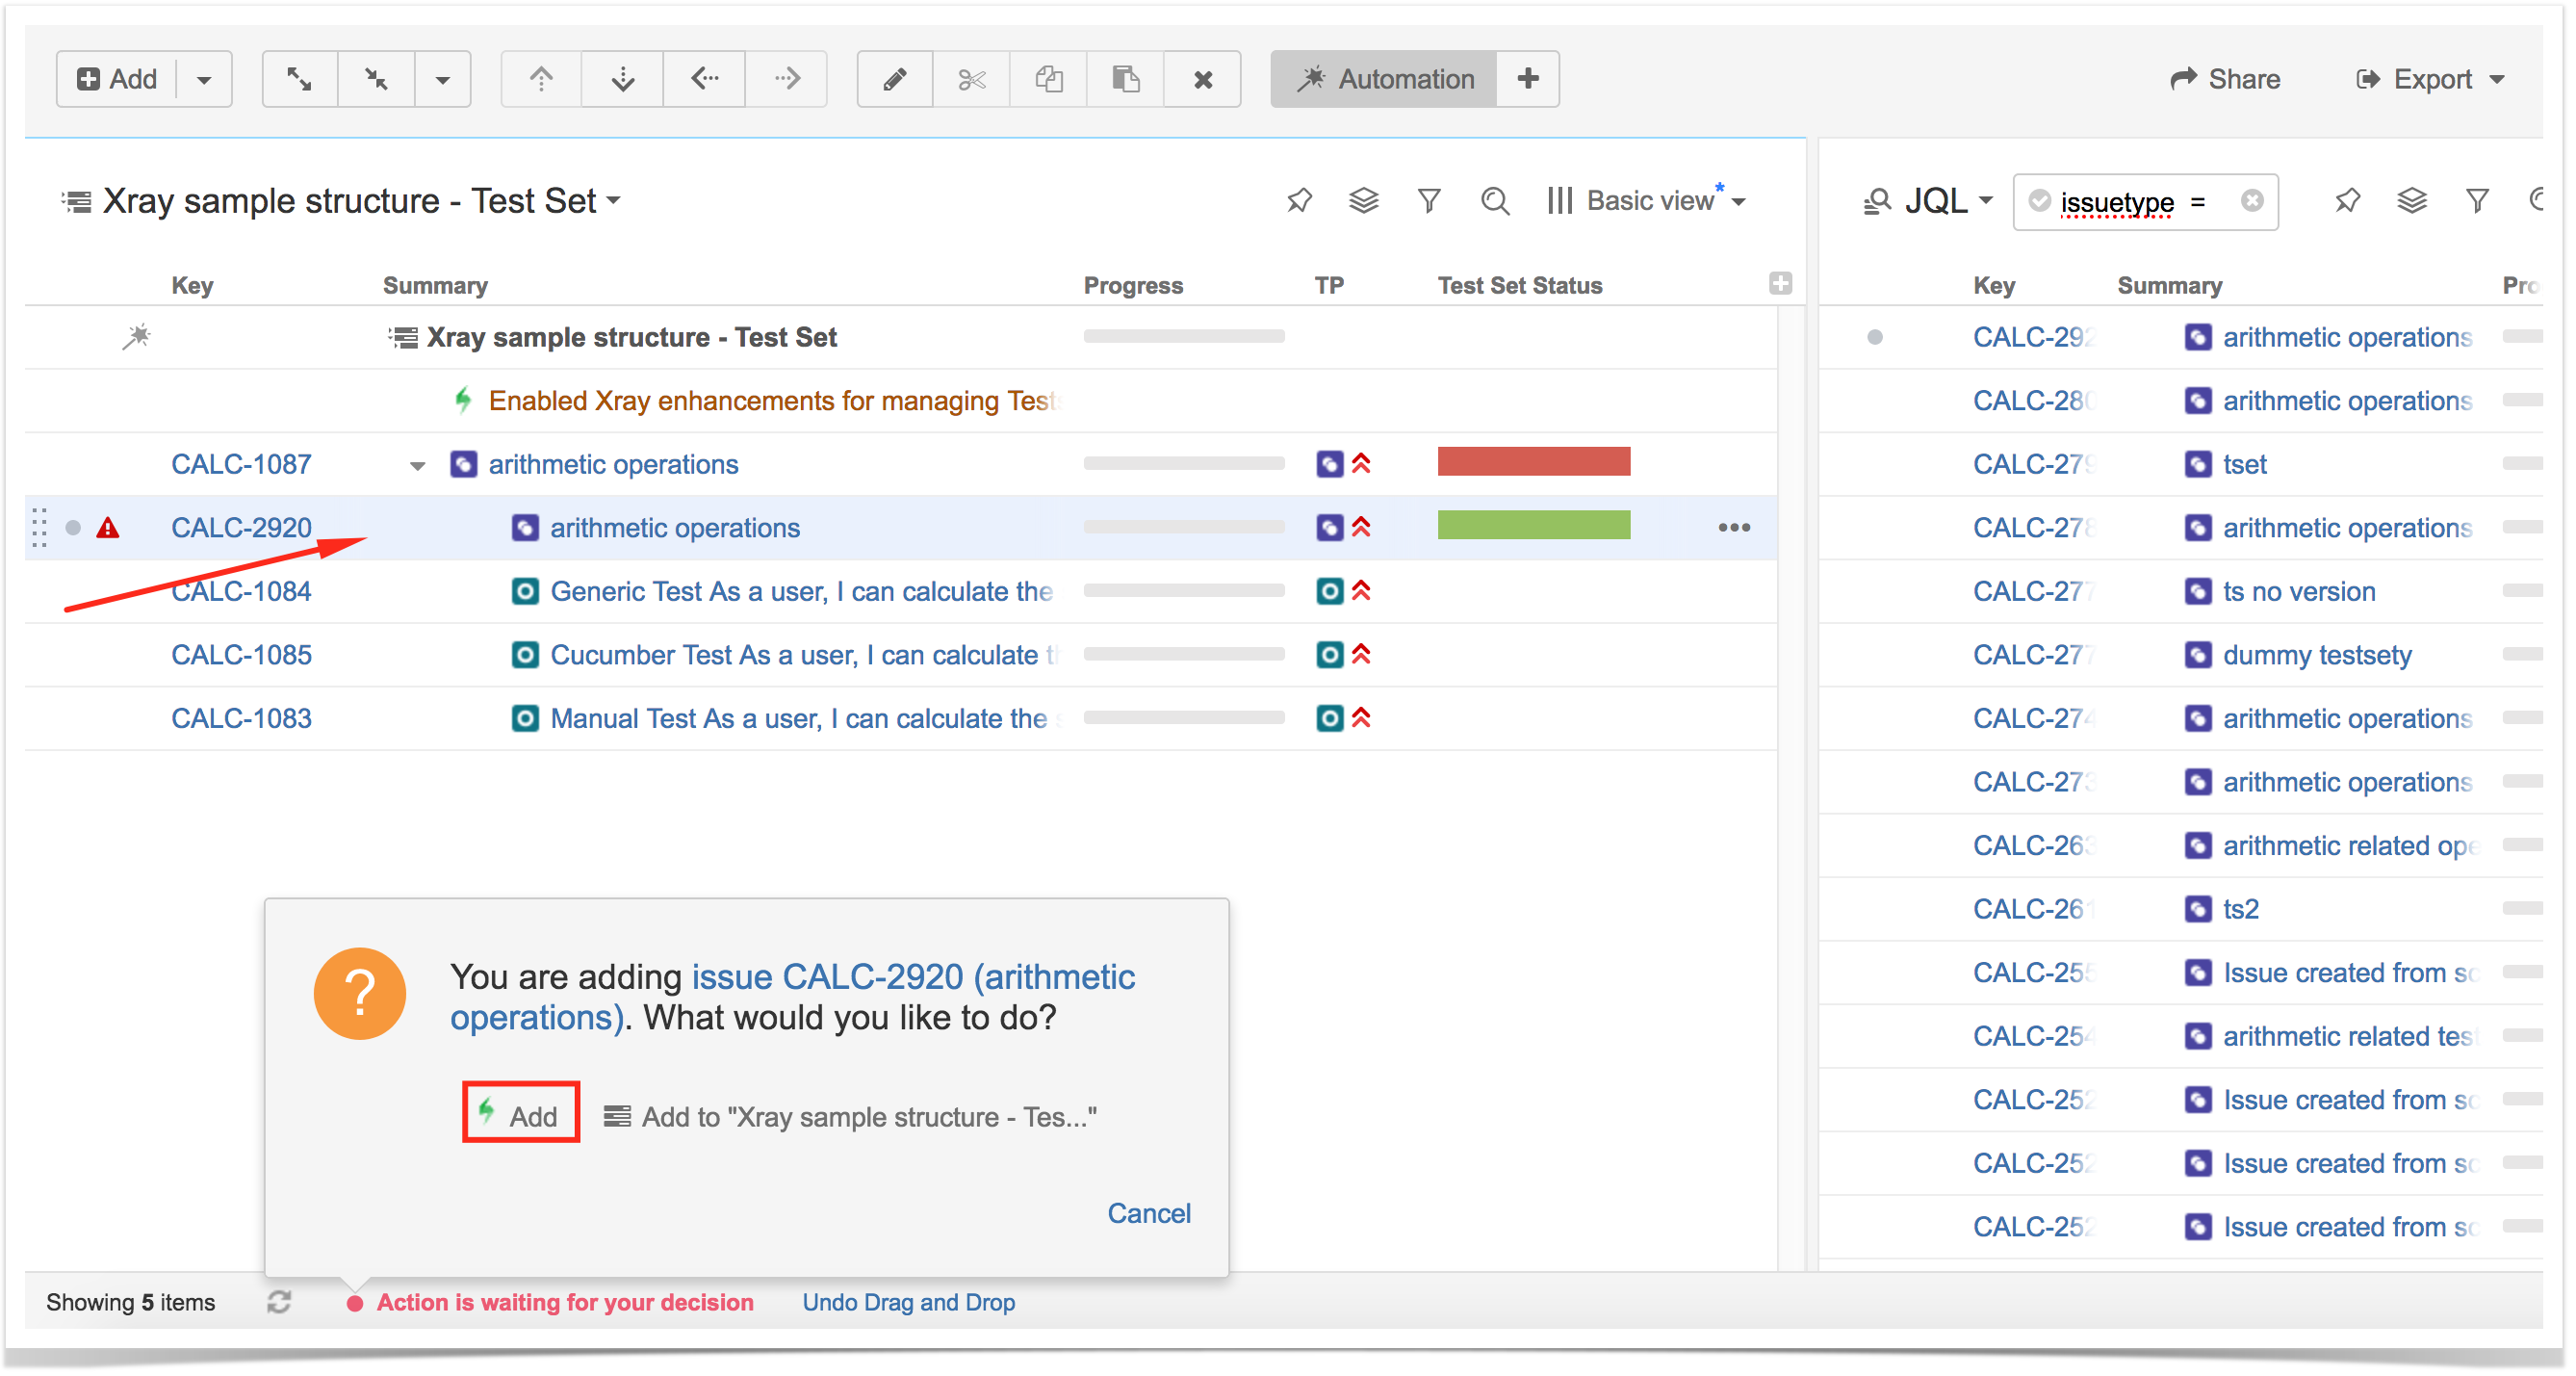The image size is (2576, 1376).
Task: Click the Undo Drag and Drop link
Action: click(908, 1302)
